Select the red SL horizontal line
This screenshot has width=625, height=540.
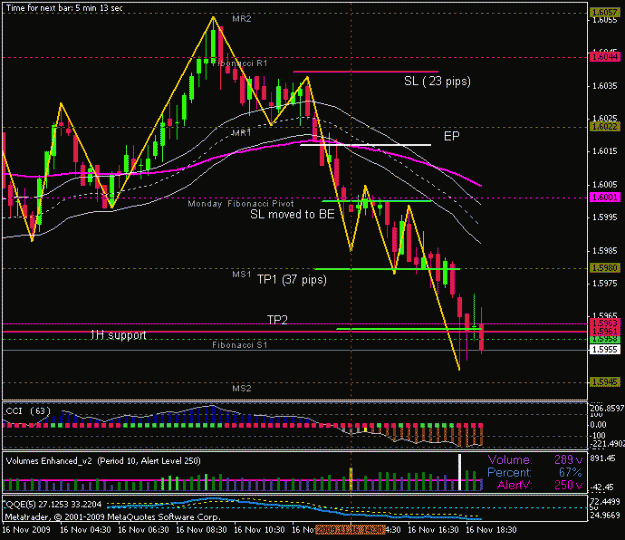[366, 72]
